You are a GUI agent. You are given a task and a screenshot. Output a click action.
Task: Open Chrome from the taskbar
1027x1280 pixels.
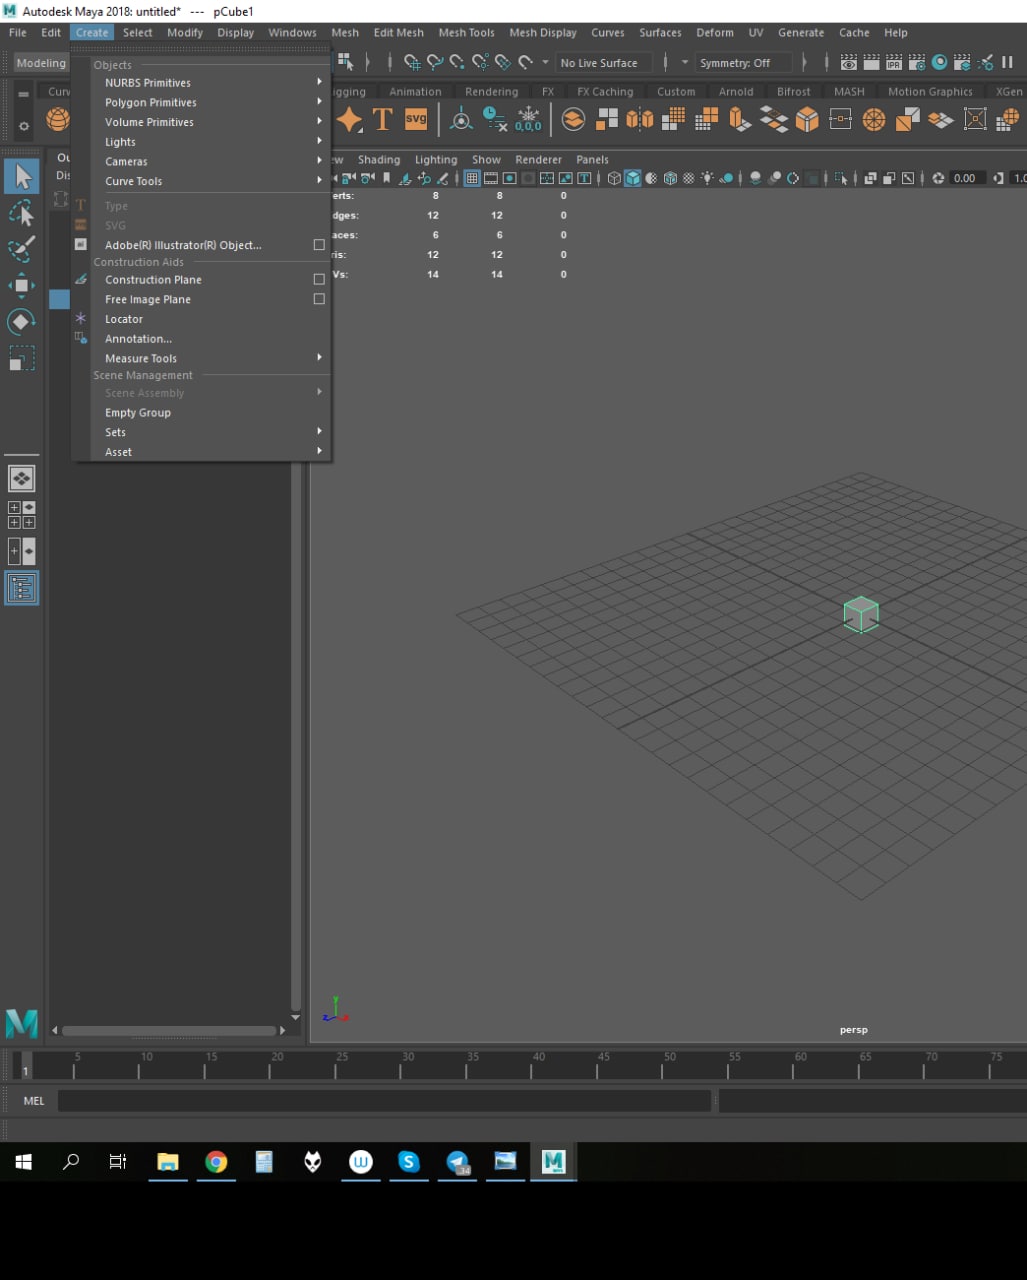click(x=216, y=1161)
